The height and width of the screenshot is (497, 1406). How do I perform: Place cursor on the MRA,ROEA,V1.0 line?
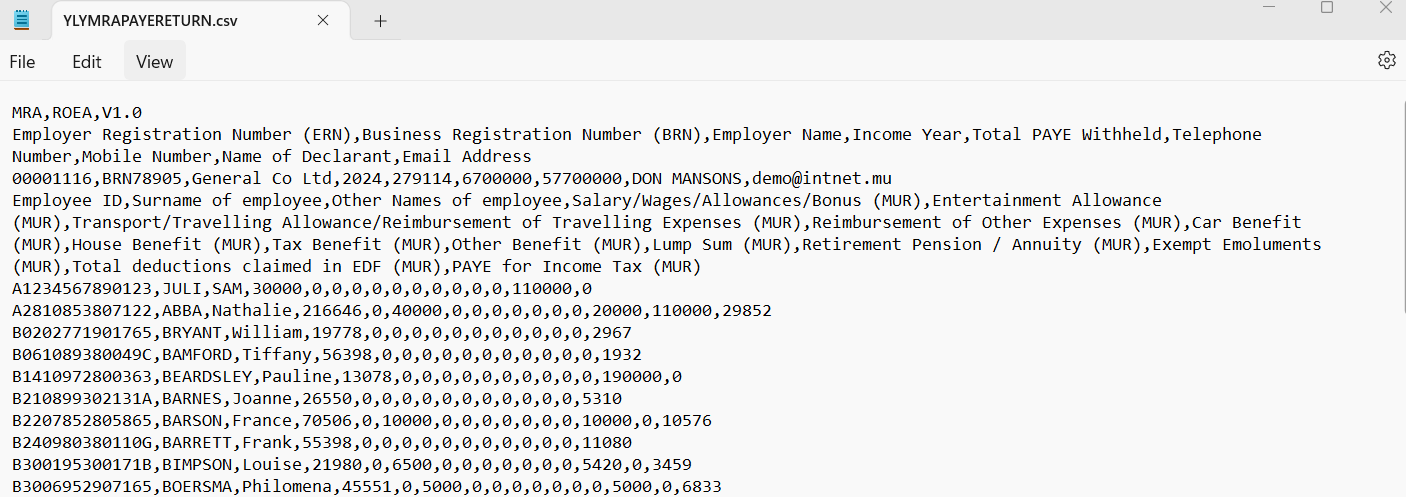(x=77, y=112)
